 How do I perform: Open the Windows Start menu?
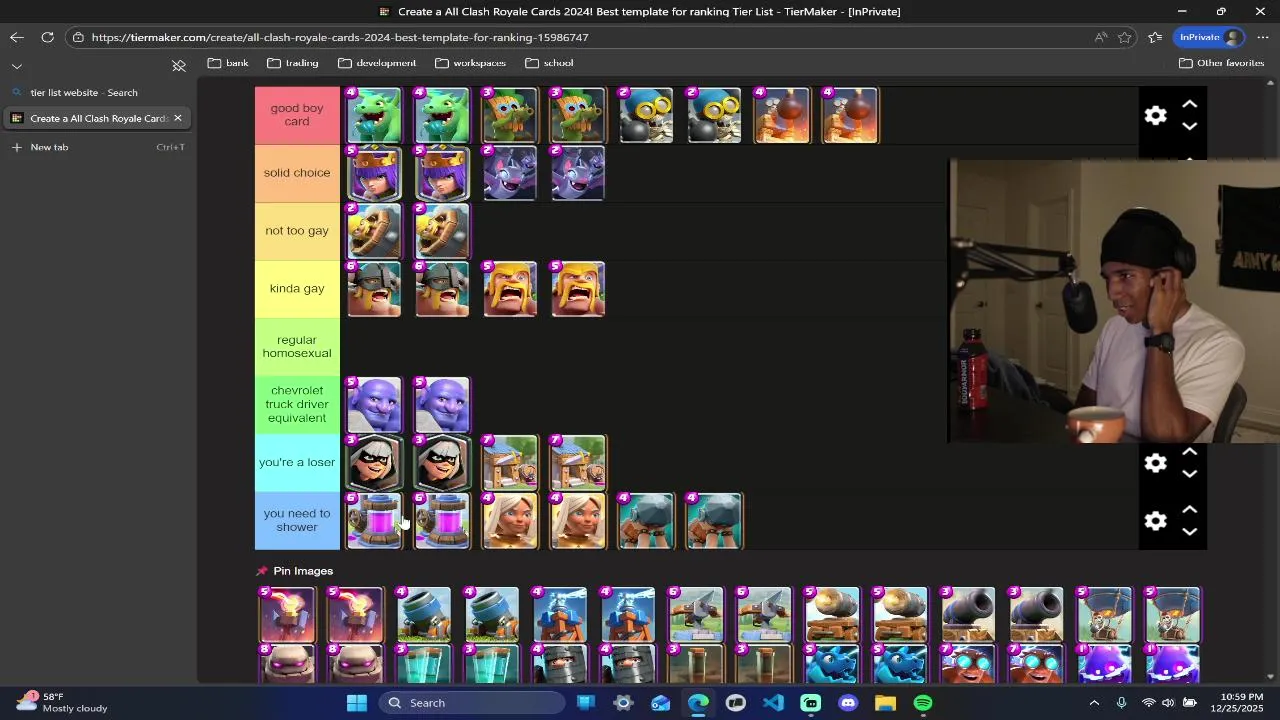tap(357, 703)
